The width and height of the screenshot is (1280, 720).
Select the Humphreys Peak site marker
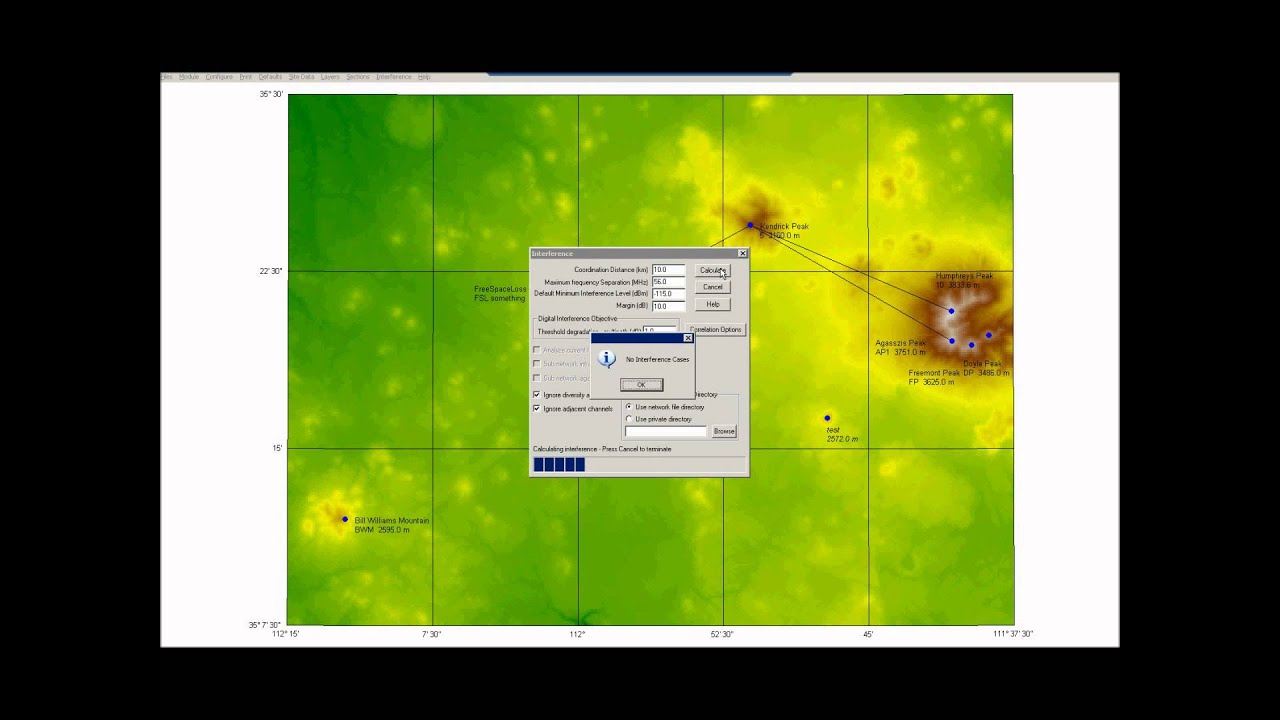pyautogui.click(x=951, y=311)
